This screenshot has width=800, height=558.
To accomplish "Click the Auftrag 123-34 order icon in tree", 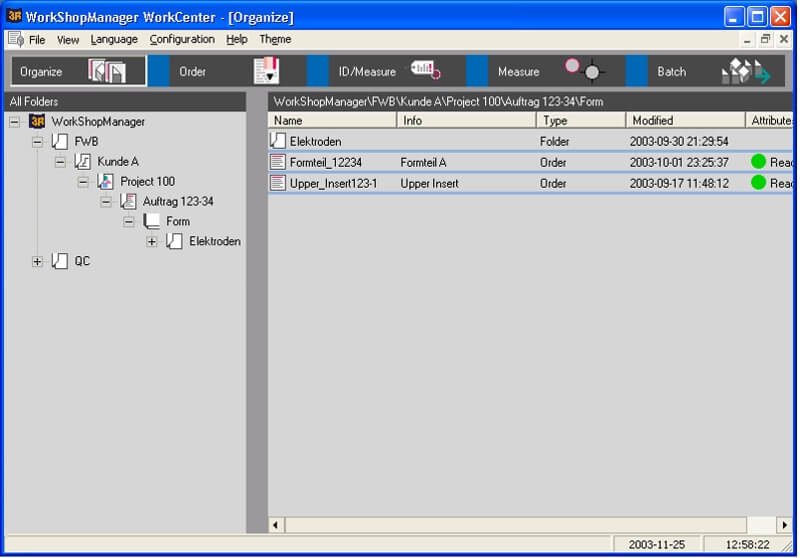I will tap(128, 201).
